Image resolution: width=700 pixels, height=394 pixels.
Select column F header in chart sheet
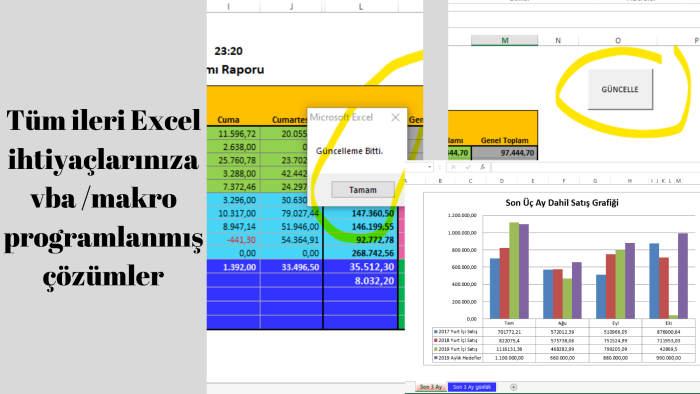click(x=564, y=181)
